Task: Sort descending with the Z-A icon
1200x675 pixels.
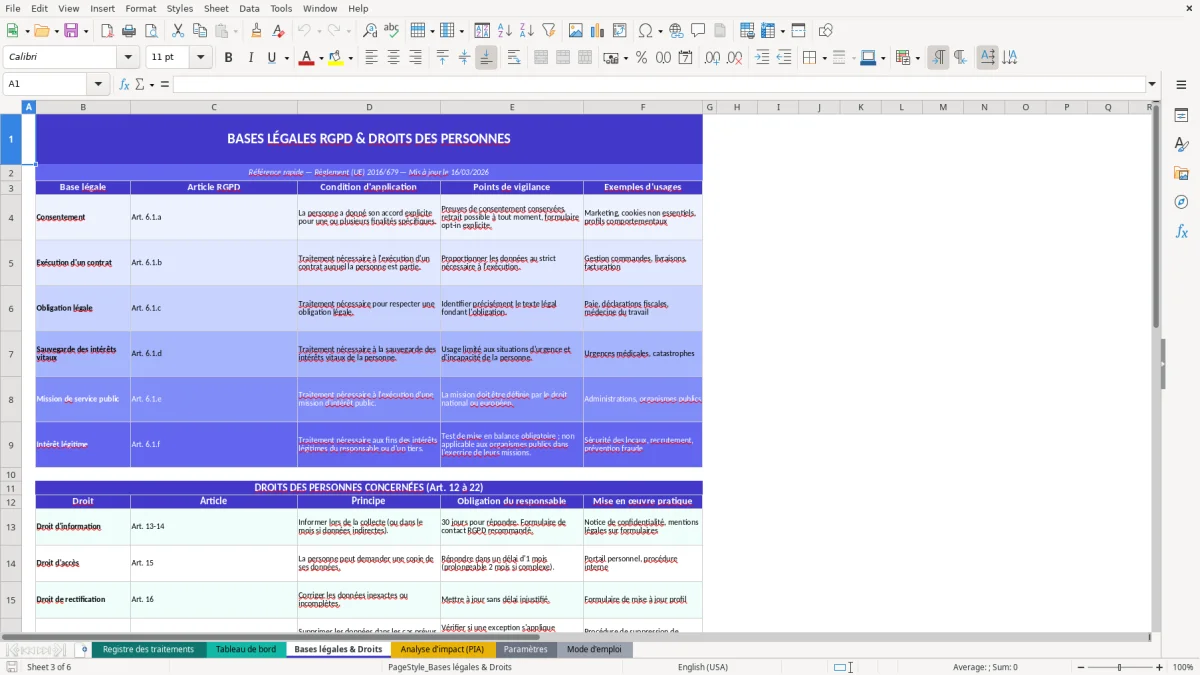Action: click(526, 31)
